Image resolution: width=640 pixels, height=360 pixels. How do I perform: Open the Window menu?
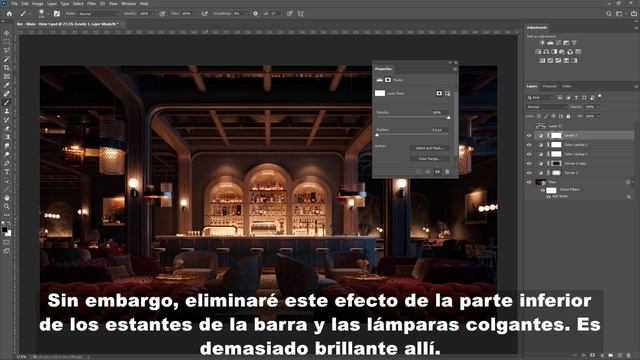pyautogui.click(x=129, y=4)
